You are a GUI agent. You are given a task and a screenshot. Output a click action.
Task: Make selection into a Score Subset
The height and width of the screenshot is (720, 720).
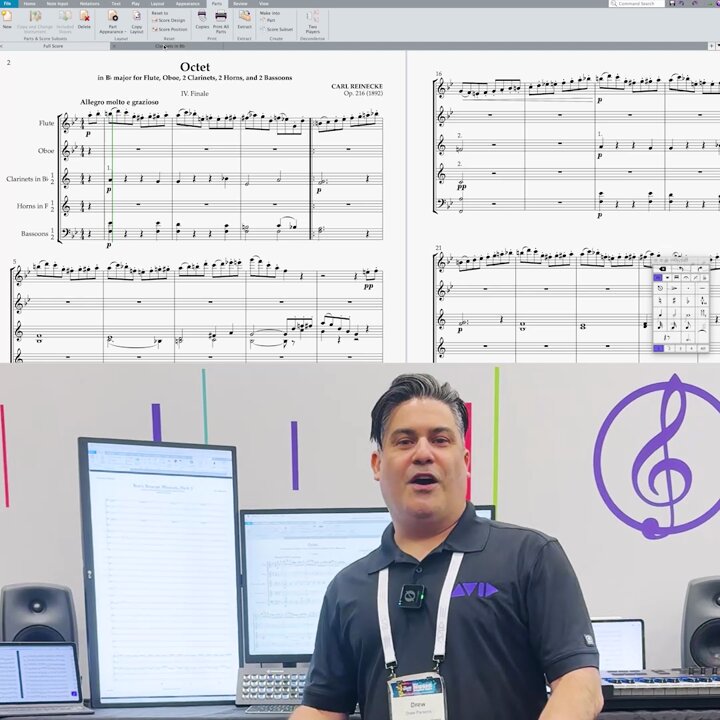tap(276, 29)
